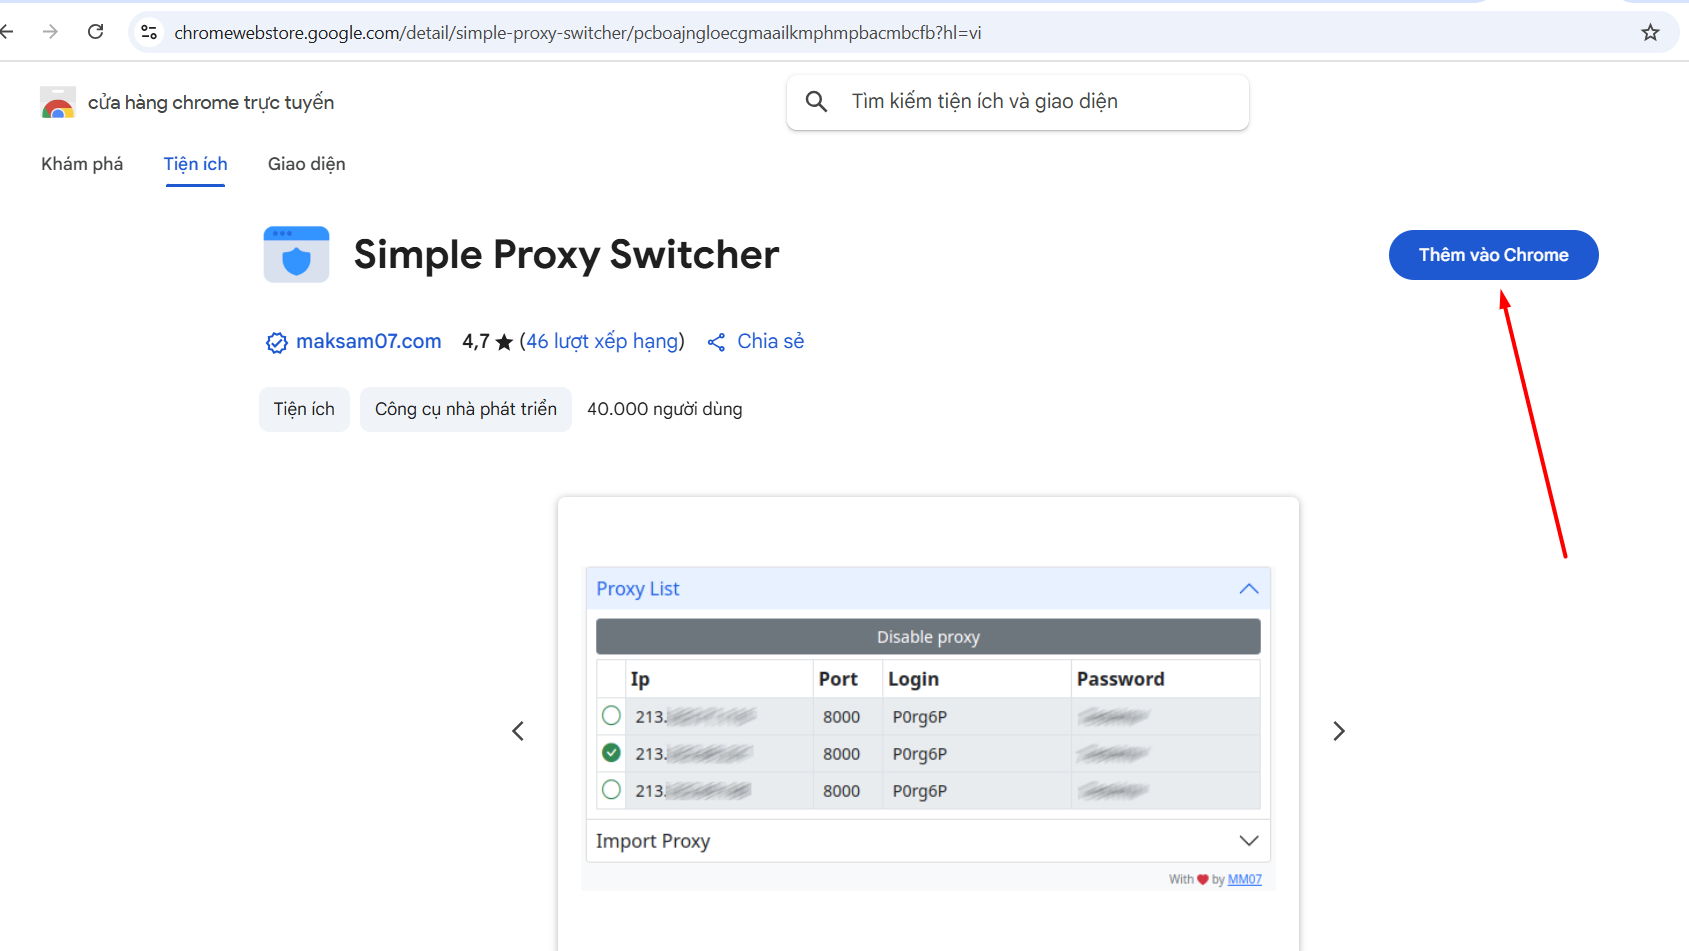Focus the Tìm kiếm tiện ích search field
This screenshot has height=951, width=1689.
click(x=1018, y=102)
